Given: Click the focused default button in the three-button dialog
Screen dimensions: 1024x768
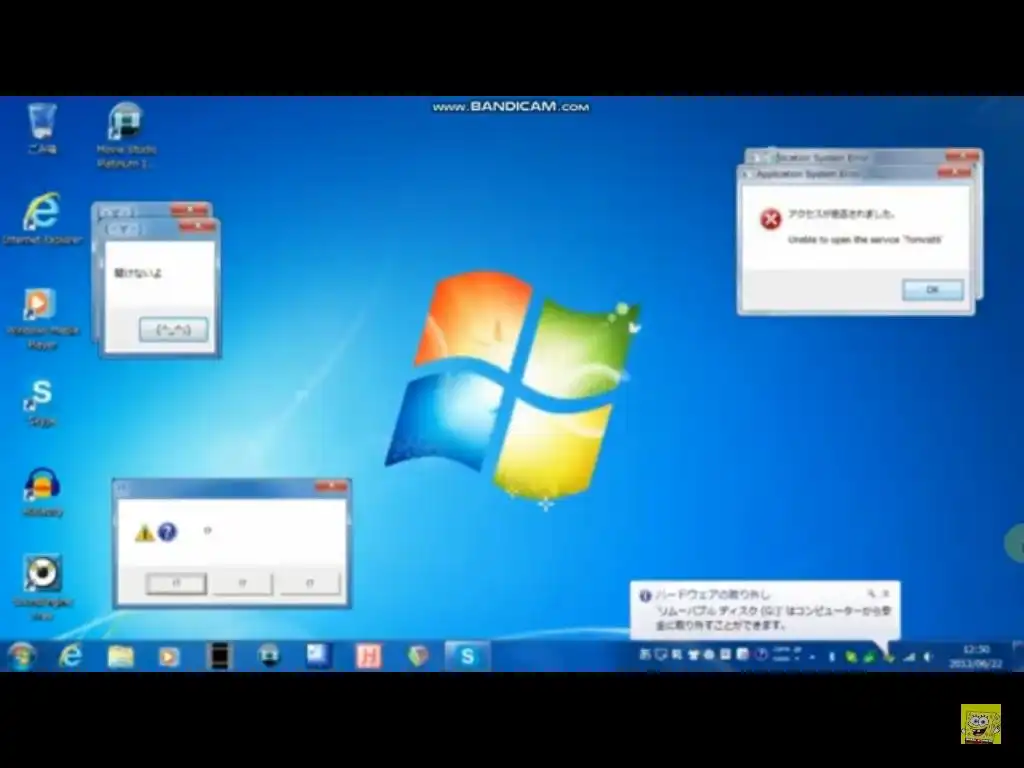Looking at the screenshot, I should coord(176,583).
